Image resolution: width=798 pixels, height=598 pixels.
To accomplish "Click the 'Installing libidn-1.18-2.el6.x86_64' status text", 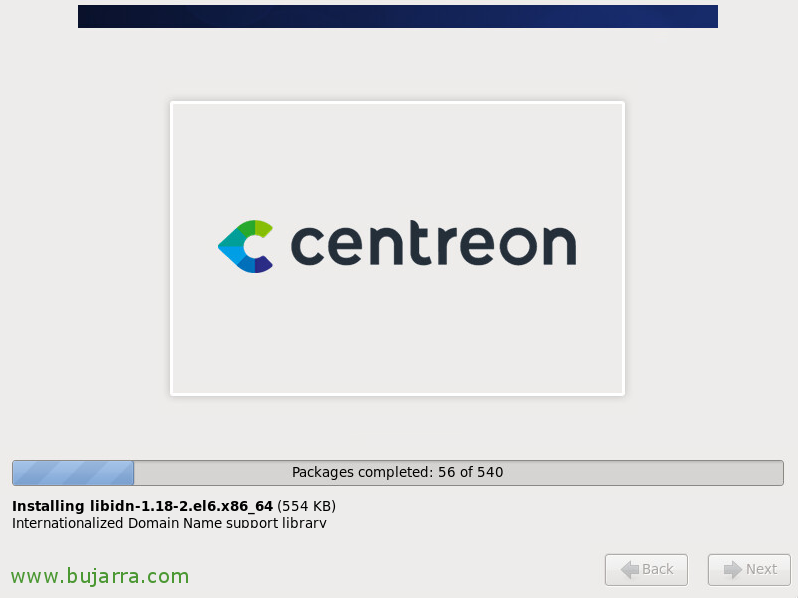I will 142,506.
